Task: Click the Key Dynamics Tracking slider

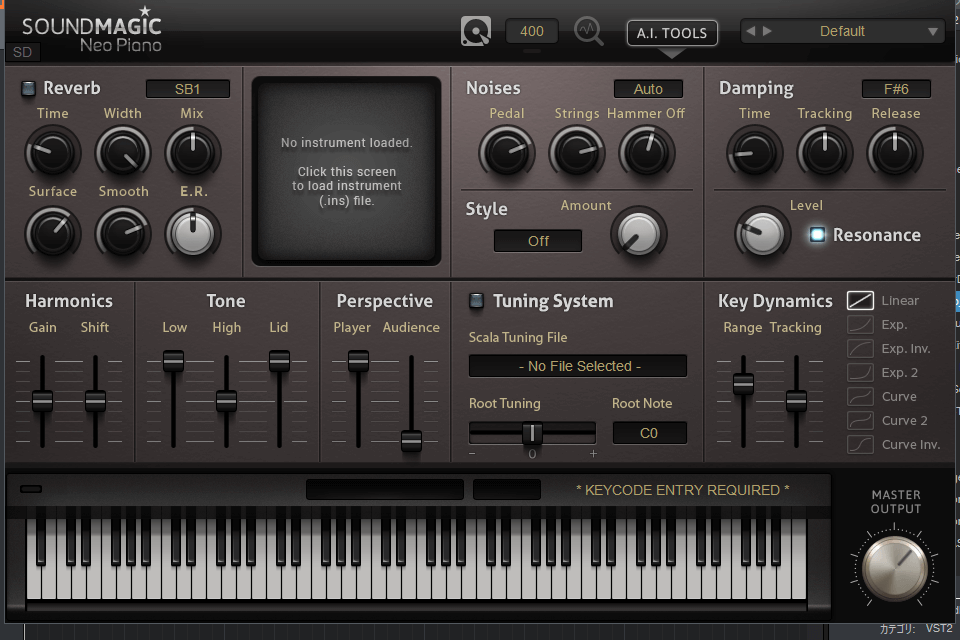Action: point(796,401)
